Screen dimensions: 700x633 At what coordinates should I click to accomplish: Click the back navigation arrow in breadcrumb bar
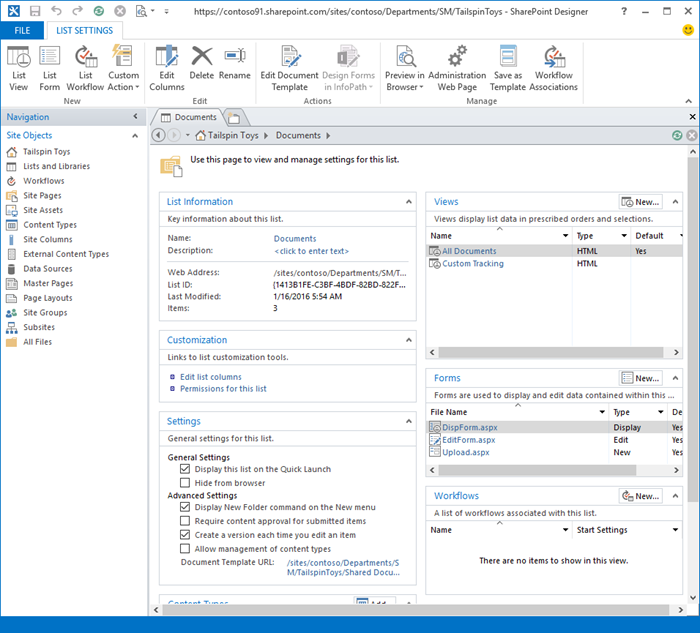point(158,135)
